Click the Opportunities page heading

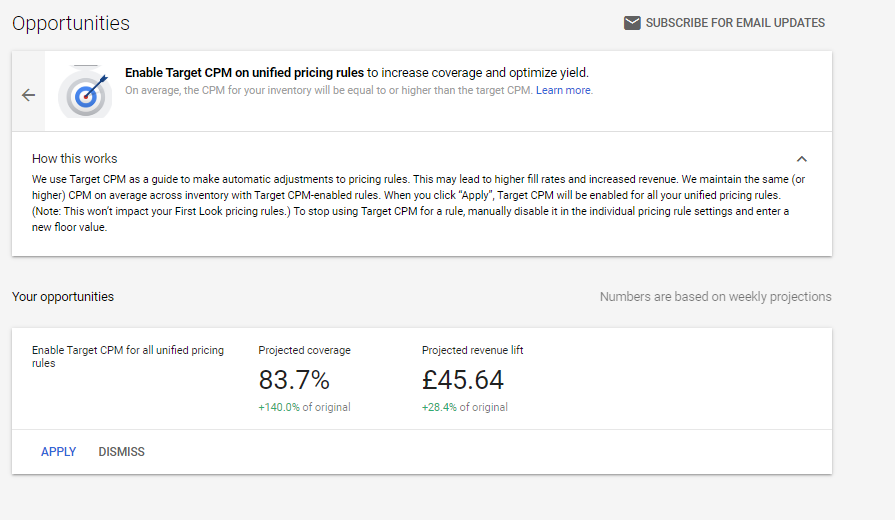[x=71, y=23]
